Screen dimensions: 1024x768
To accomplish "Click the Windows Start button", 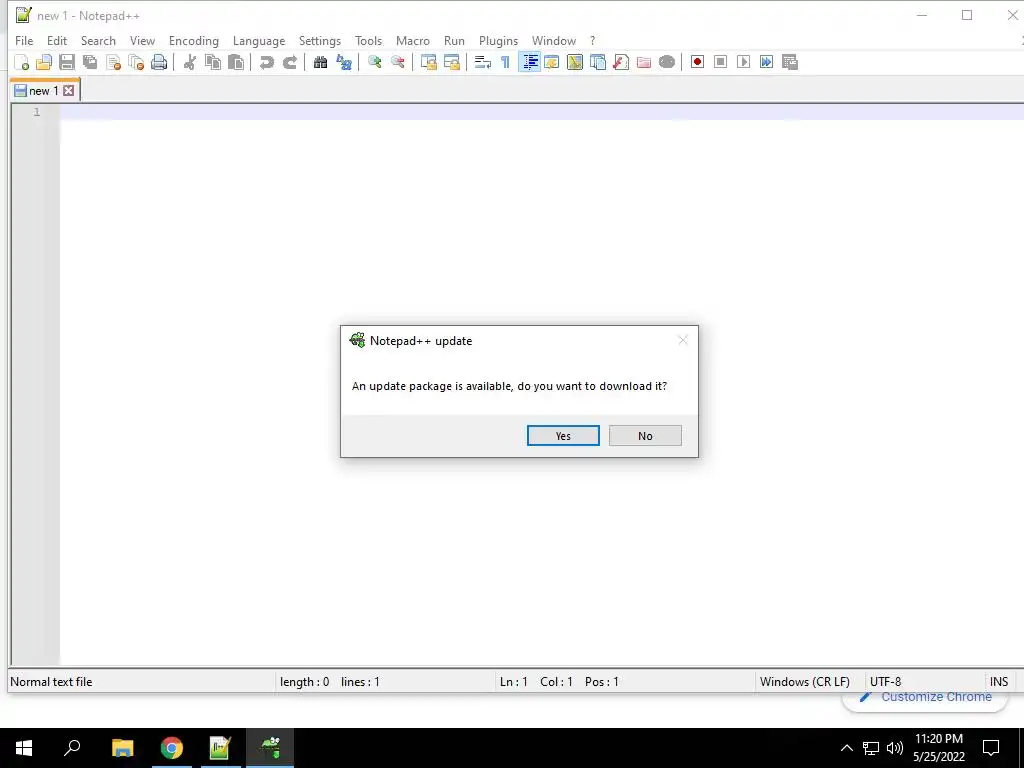I will [24, 748].
